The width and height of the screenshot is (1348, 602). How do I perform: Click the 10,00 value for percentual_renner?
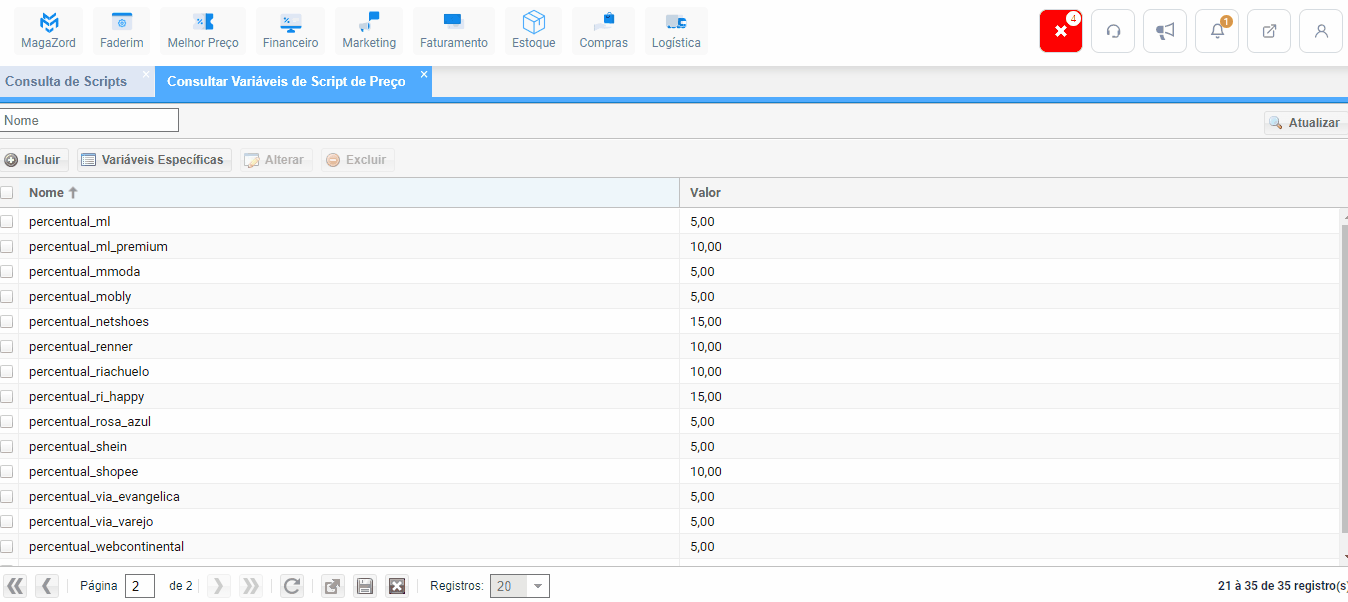pyautogui.click(x=705, y=346)
